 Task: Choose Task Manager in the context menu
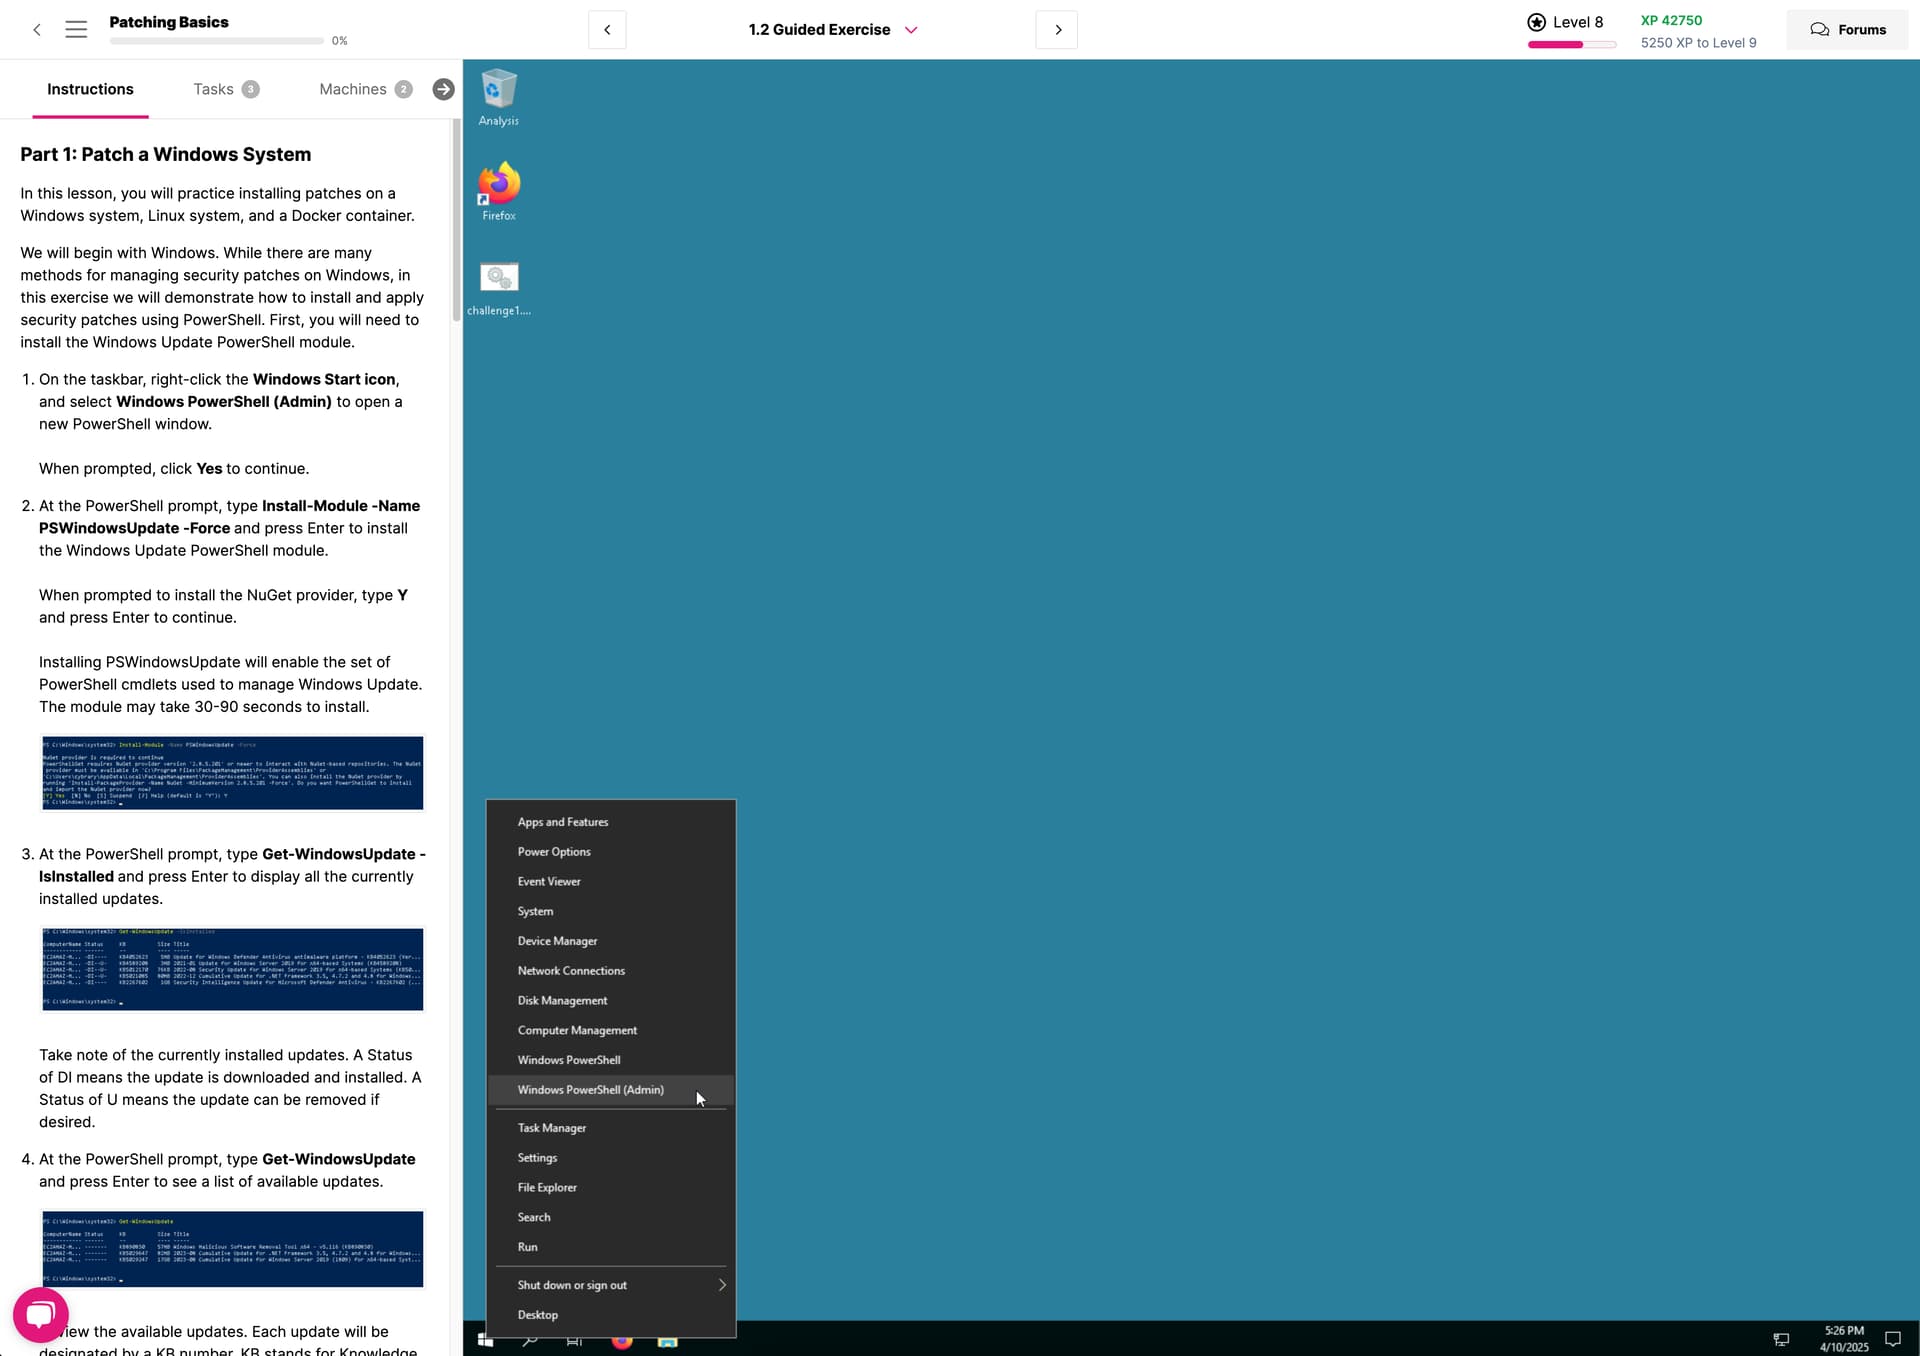(x=552, y=1128)
